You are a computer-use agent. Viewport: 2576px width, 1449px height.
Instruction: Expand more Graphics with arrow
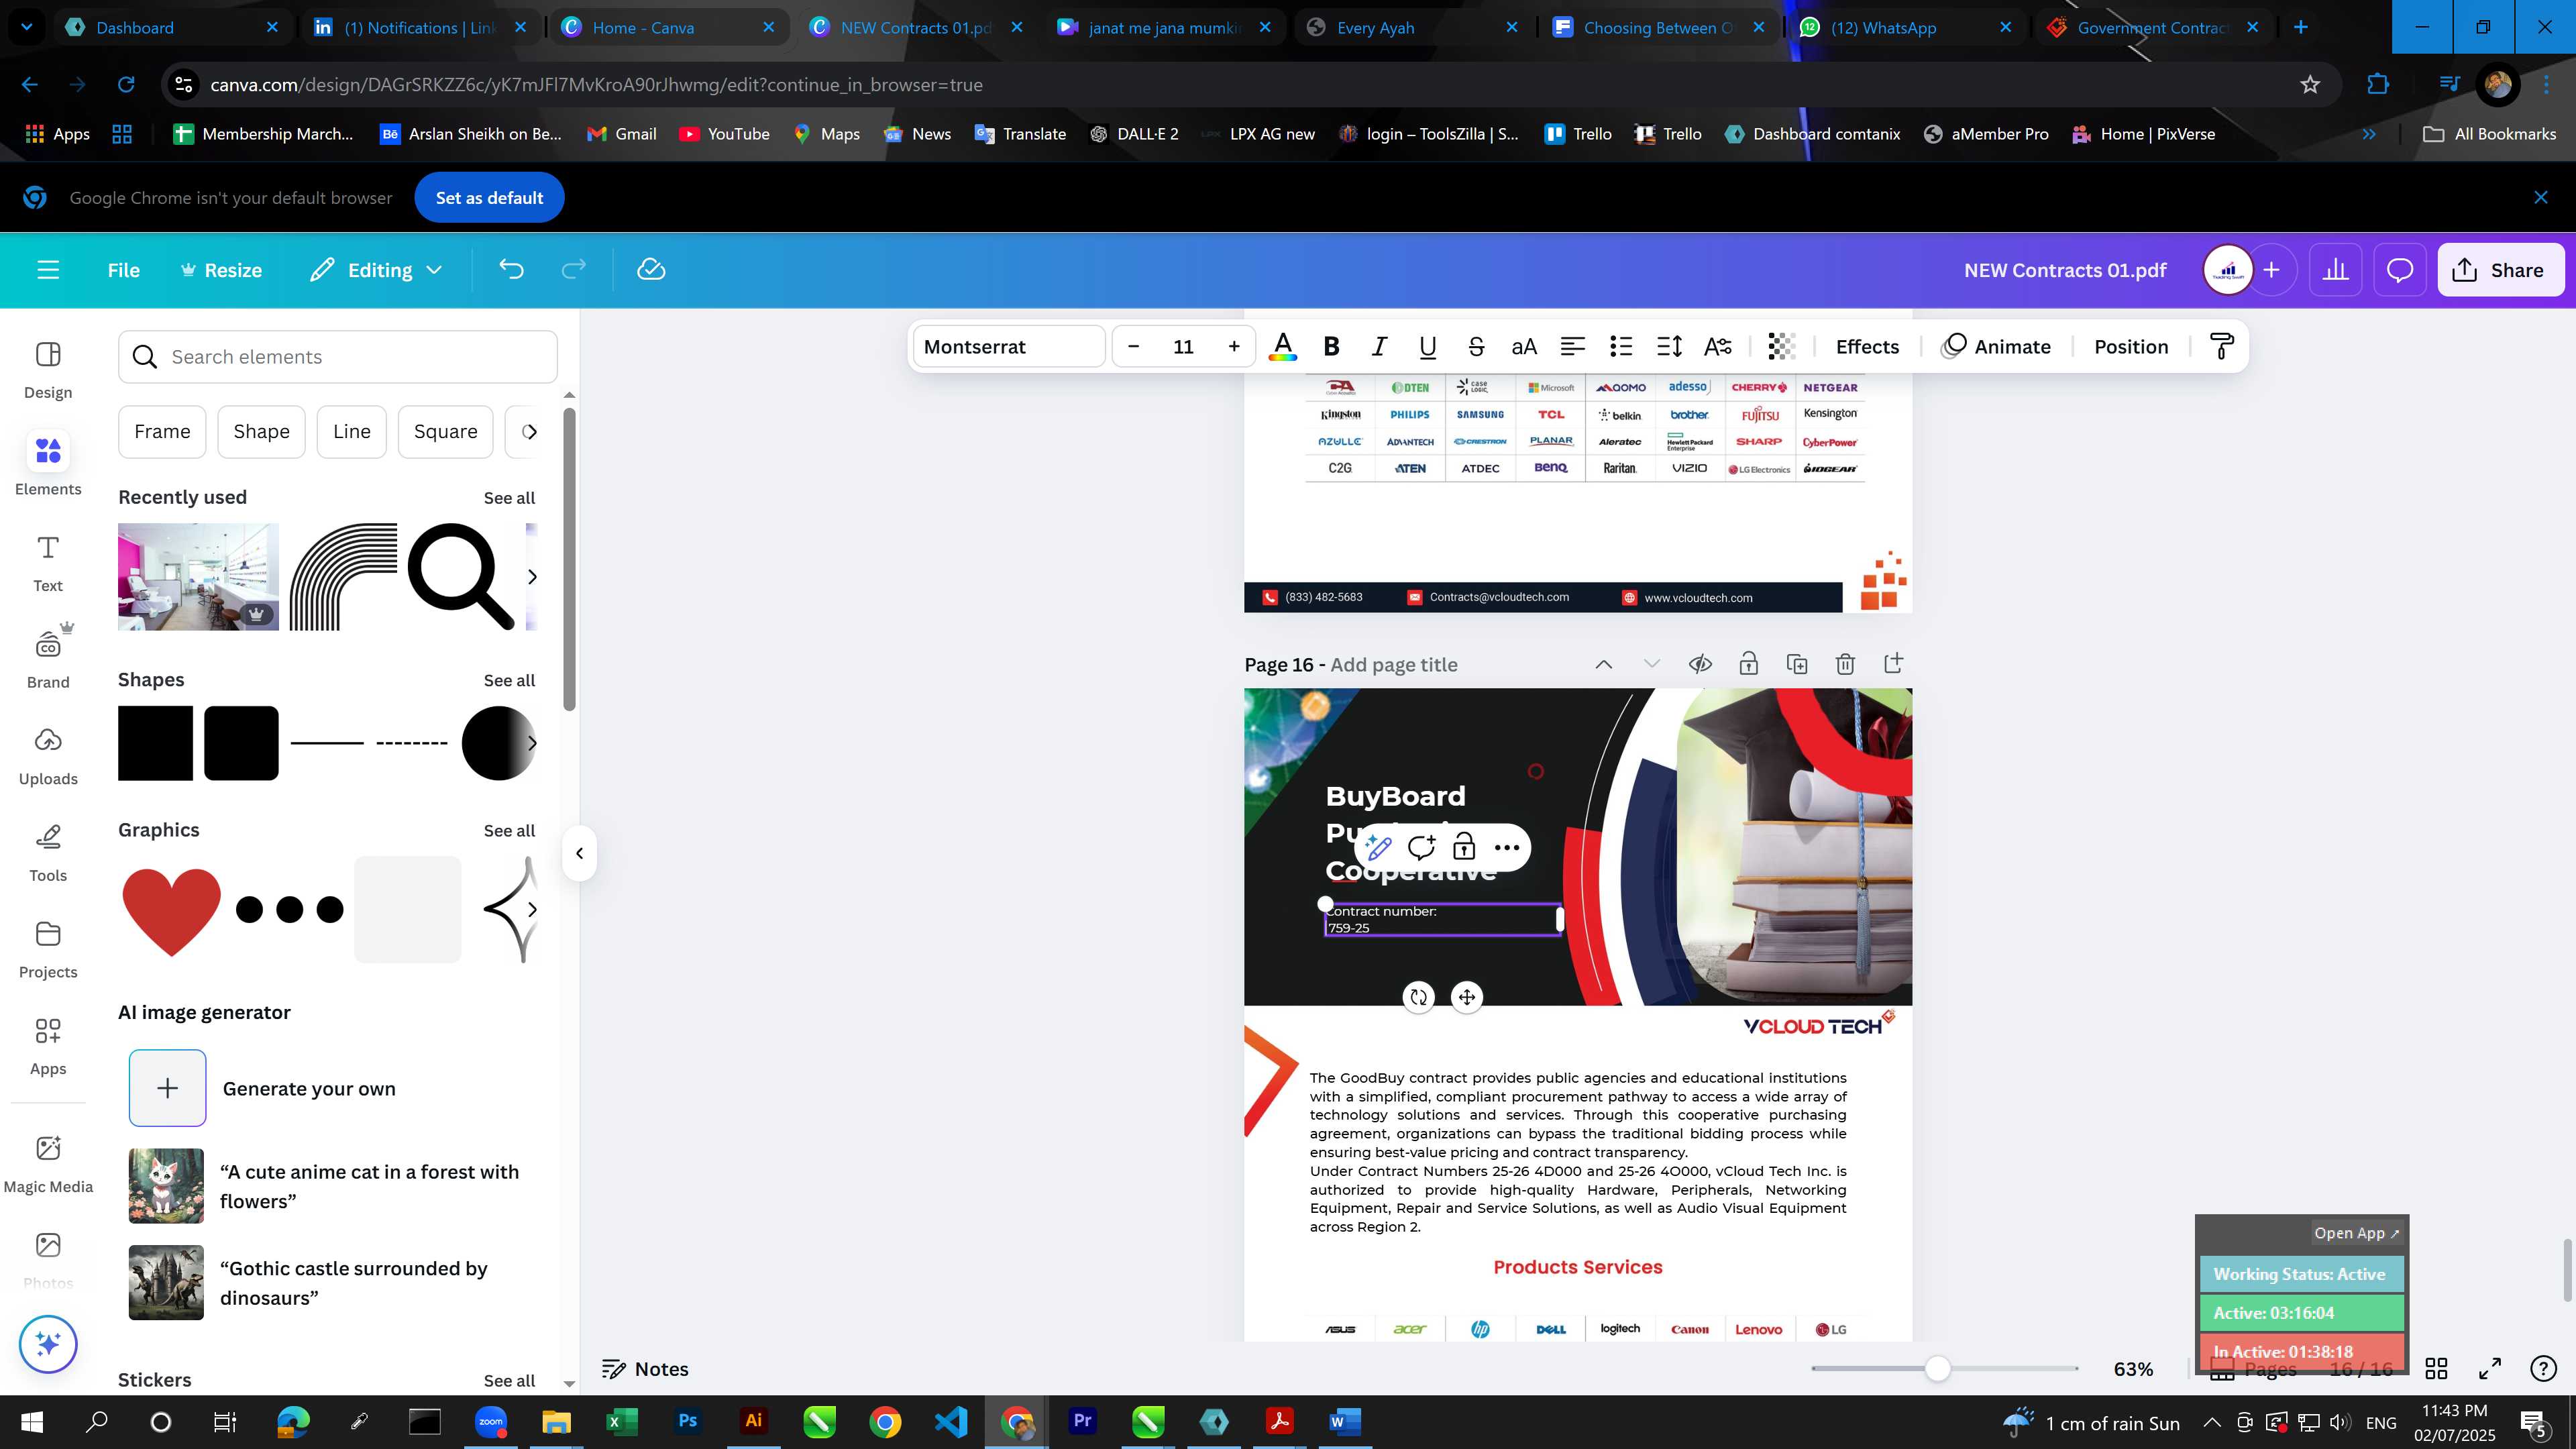click(x=532, y=910)
